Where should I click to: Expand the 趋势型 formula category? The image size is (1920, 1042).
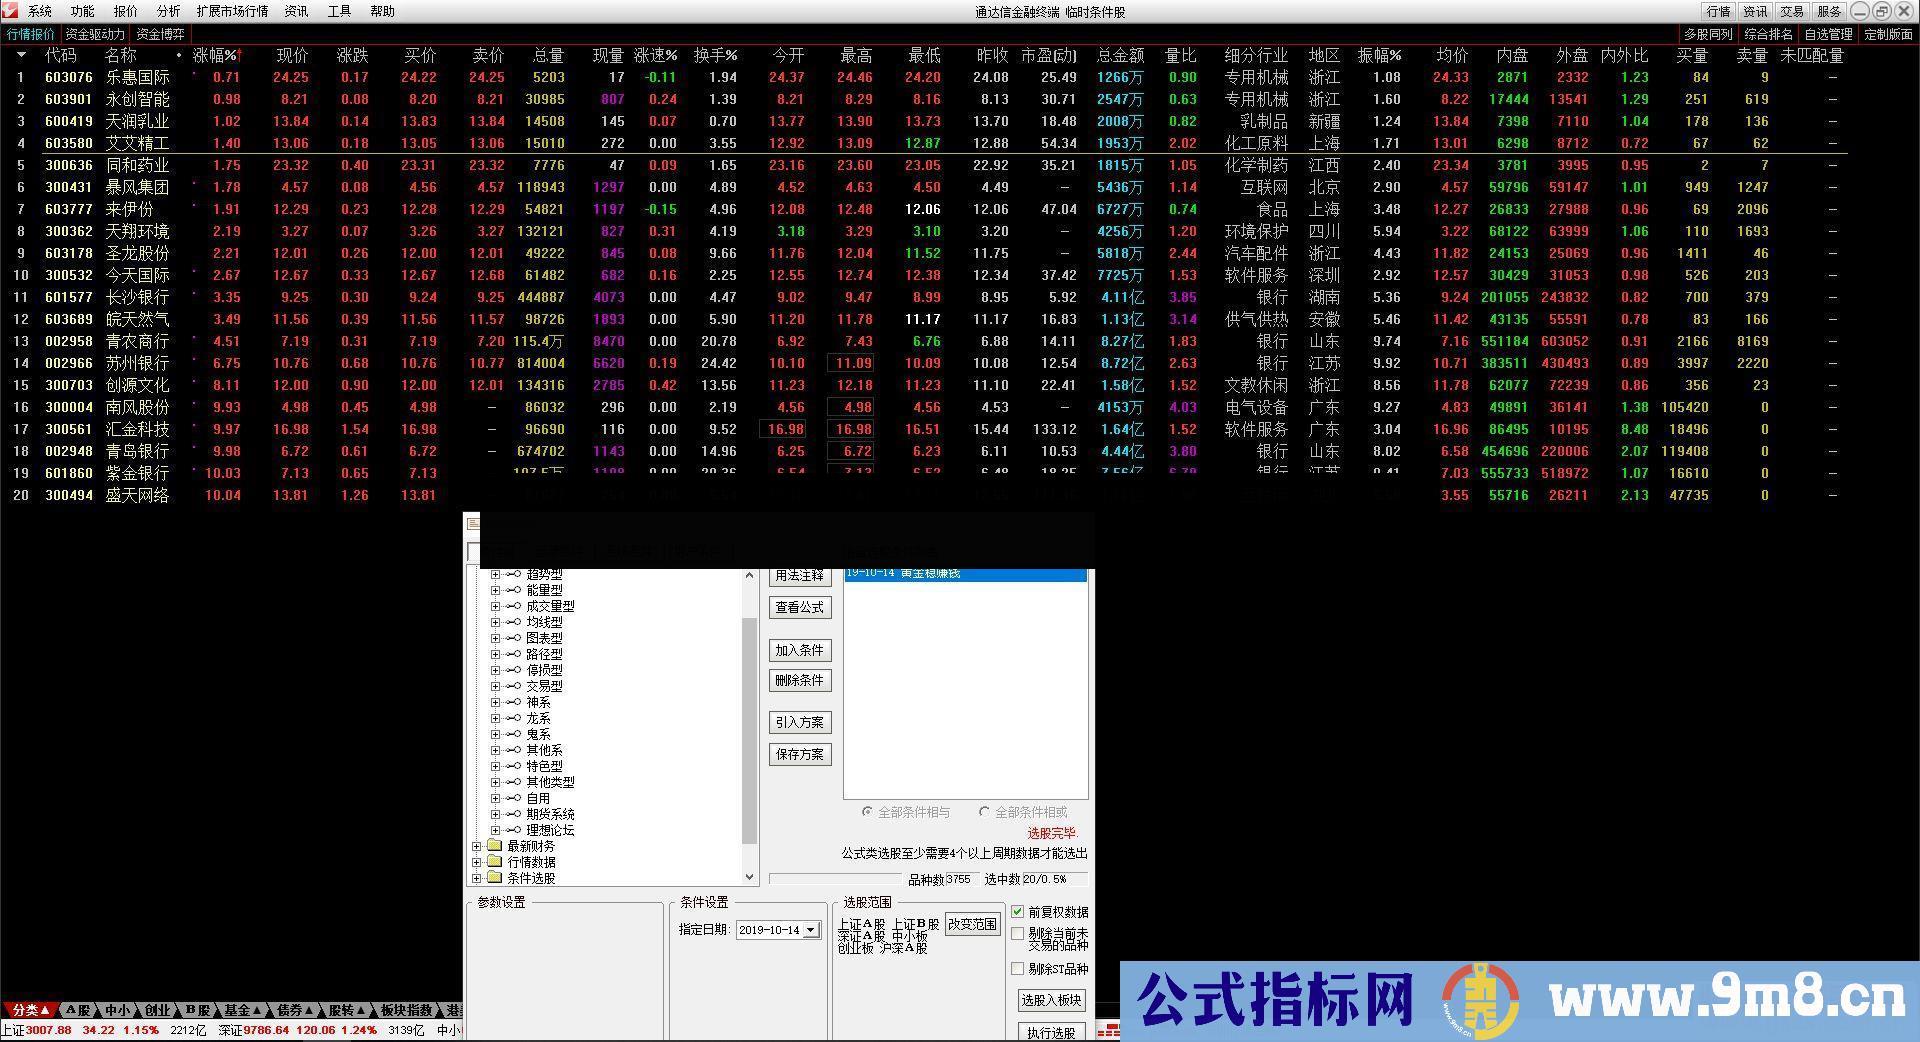click(496, 574)
